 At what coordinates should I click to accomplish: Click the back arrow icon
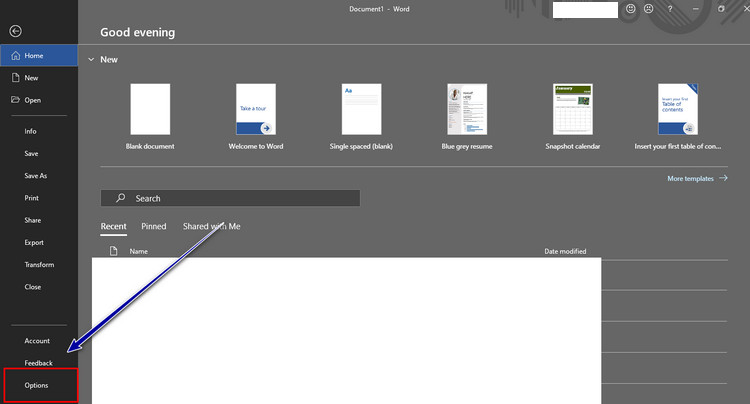coord(15,31)
